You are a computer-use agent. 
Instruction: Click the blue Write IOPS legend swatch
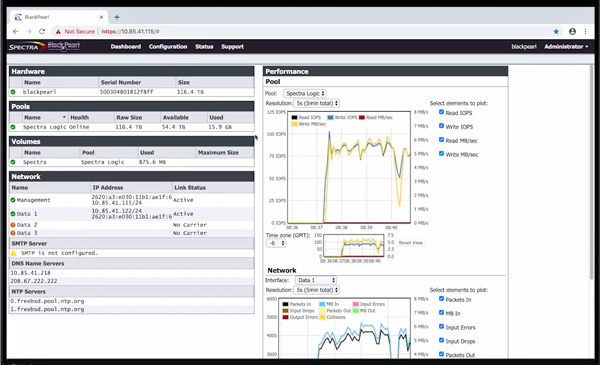pyautogui.click(x=330, y=117)
